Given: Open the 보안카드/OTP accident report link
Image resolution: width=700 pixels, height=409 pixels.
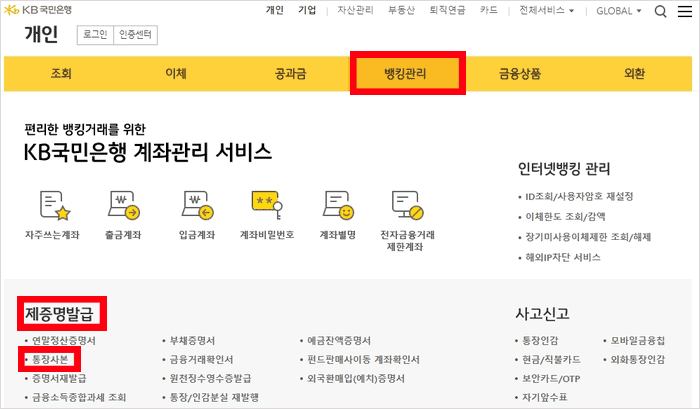Looking at the screenshot, I should click(x=551, y=379).
